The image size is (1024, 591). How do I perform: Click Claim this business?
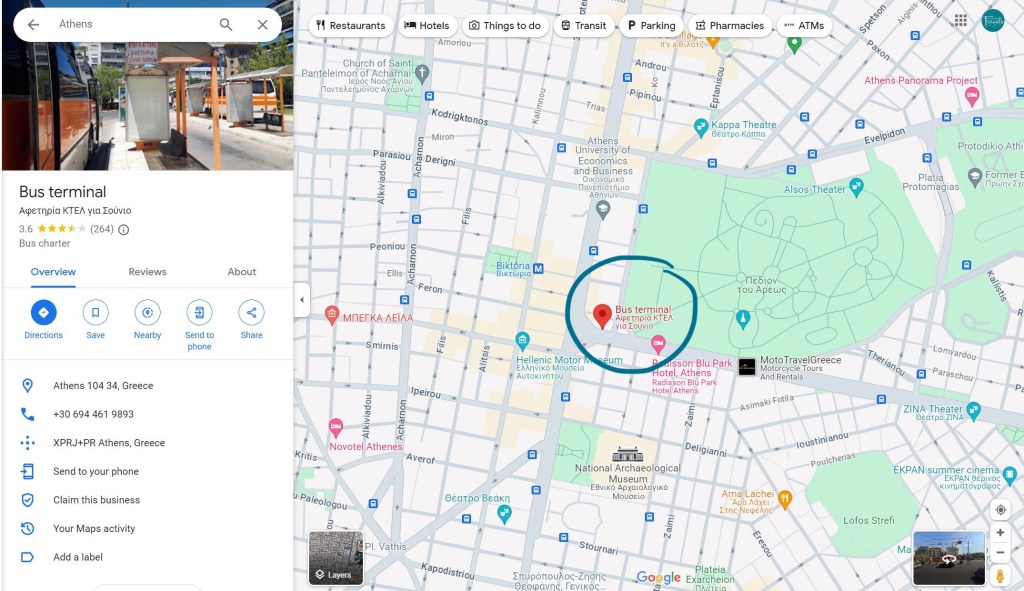(x=95, y=499)
